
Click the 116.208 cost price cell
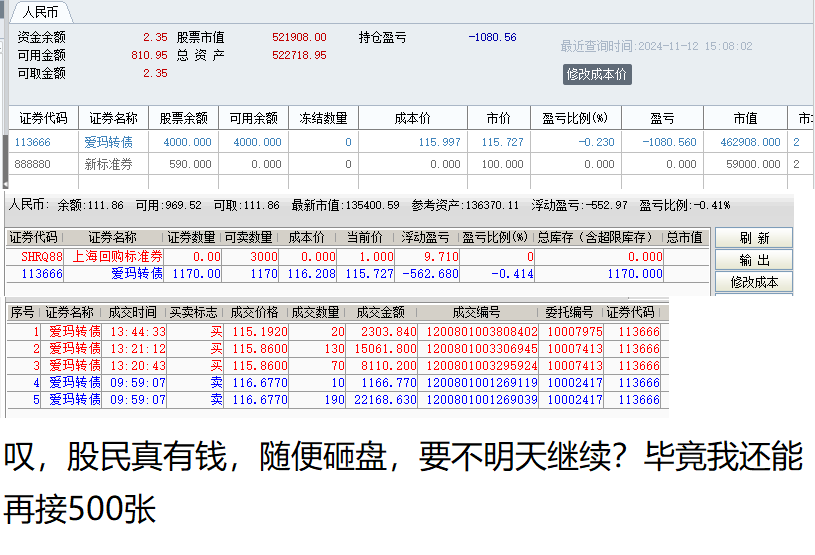coord(311,274)
